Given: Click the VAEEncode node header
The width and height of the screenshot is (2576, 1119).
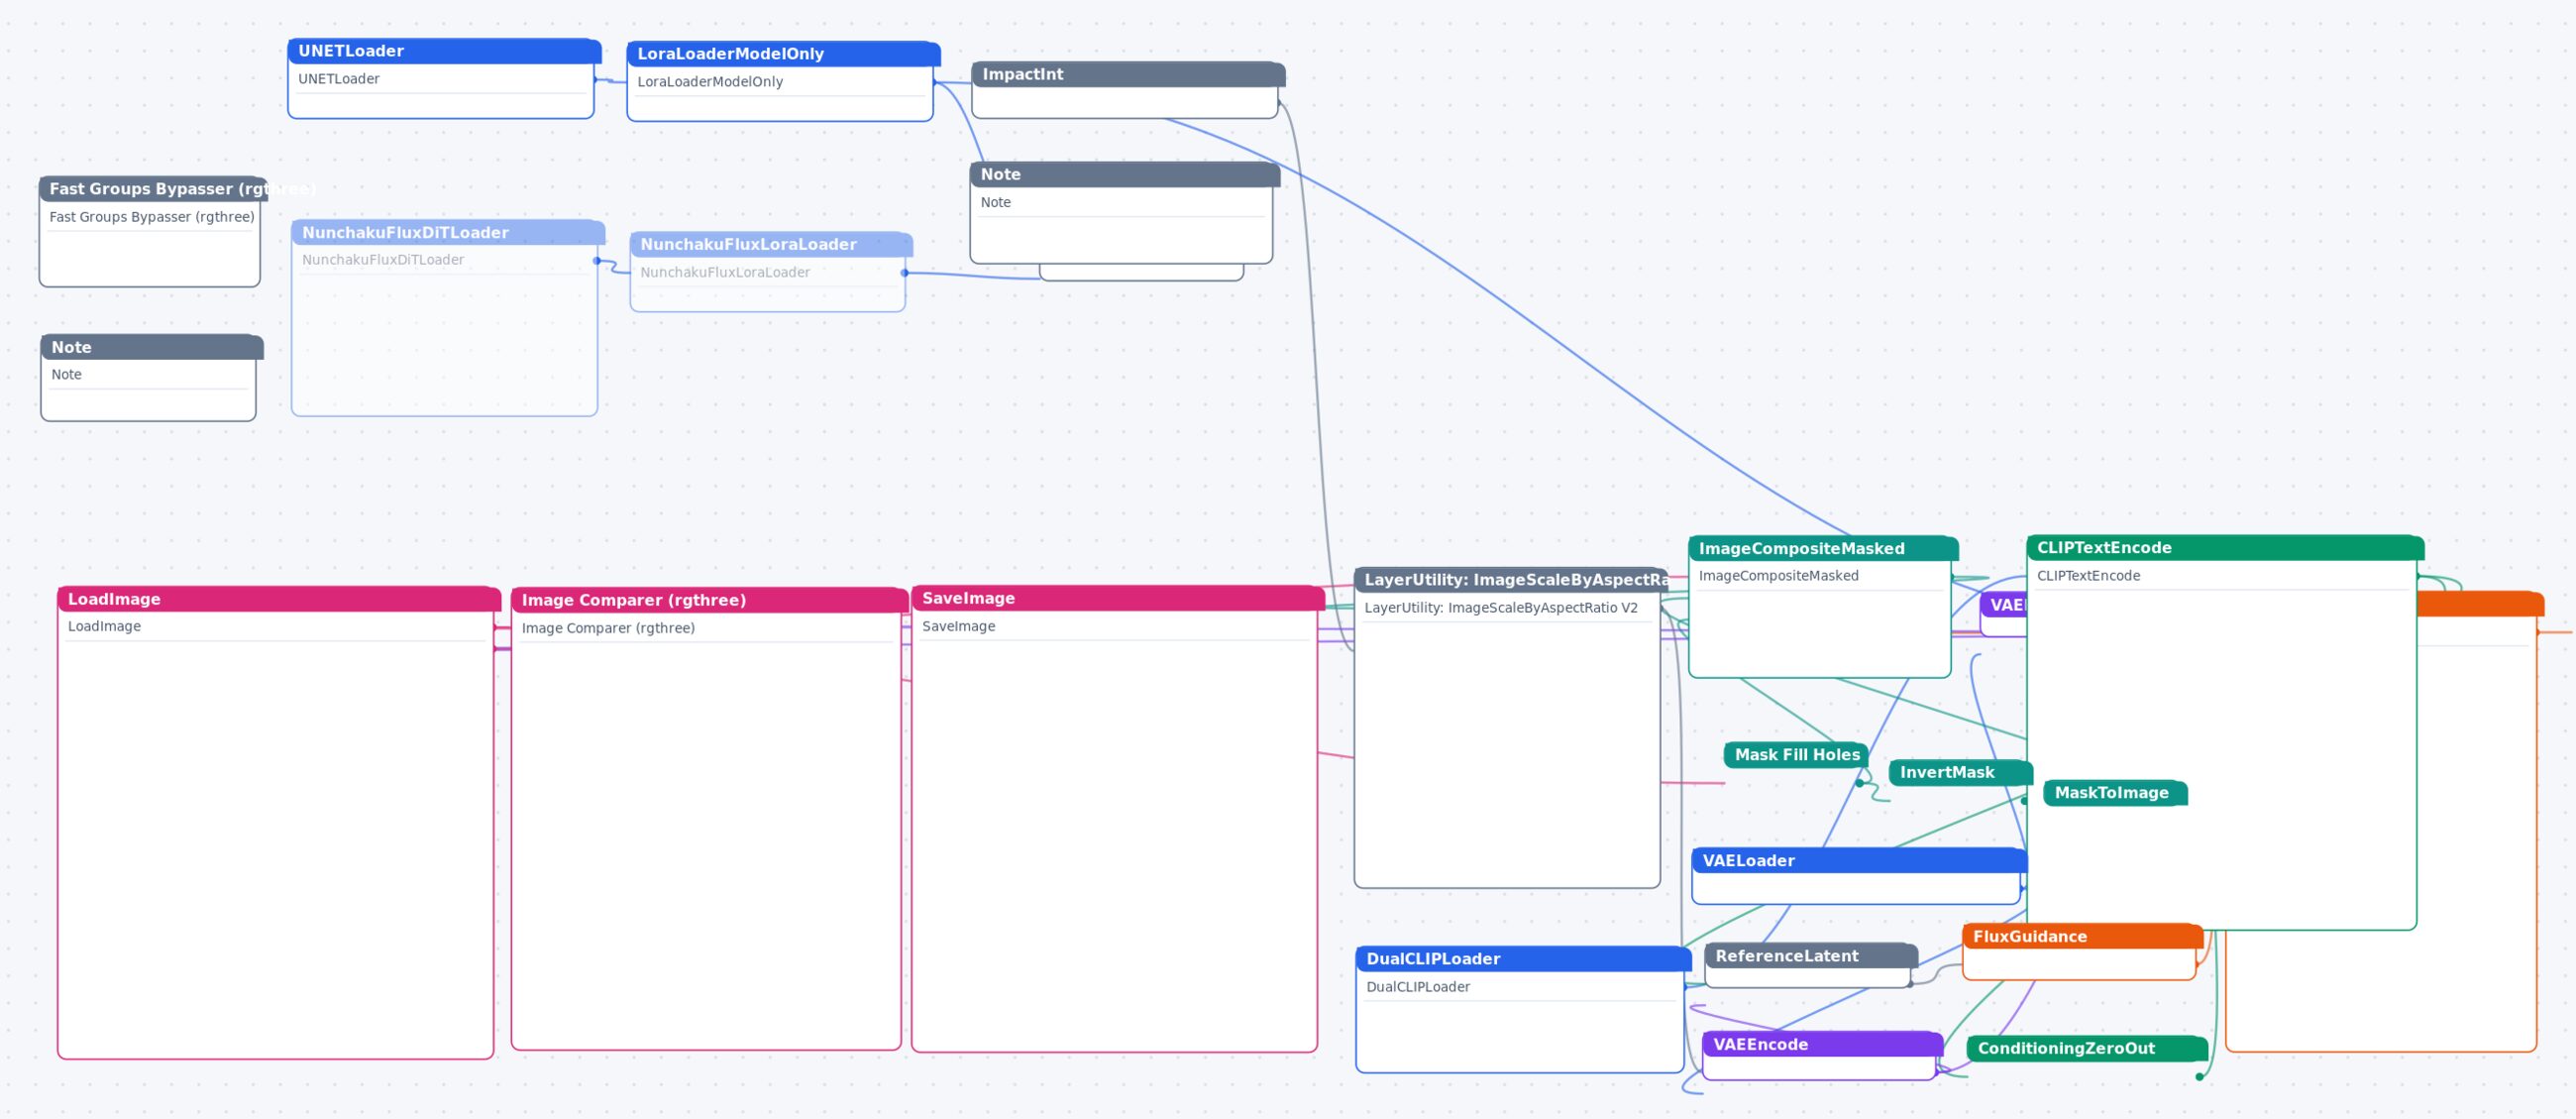Looking at the screenshot, I should (x=1822, y=1044).
